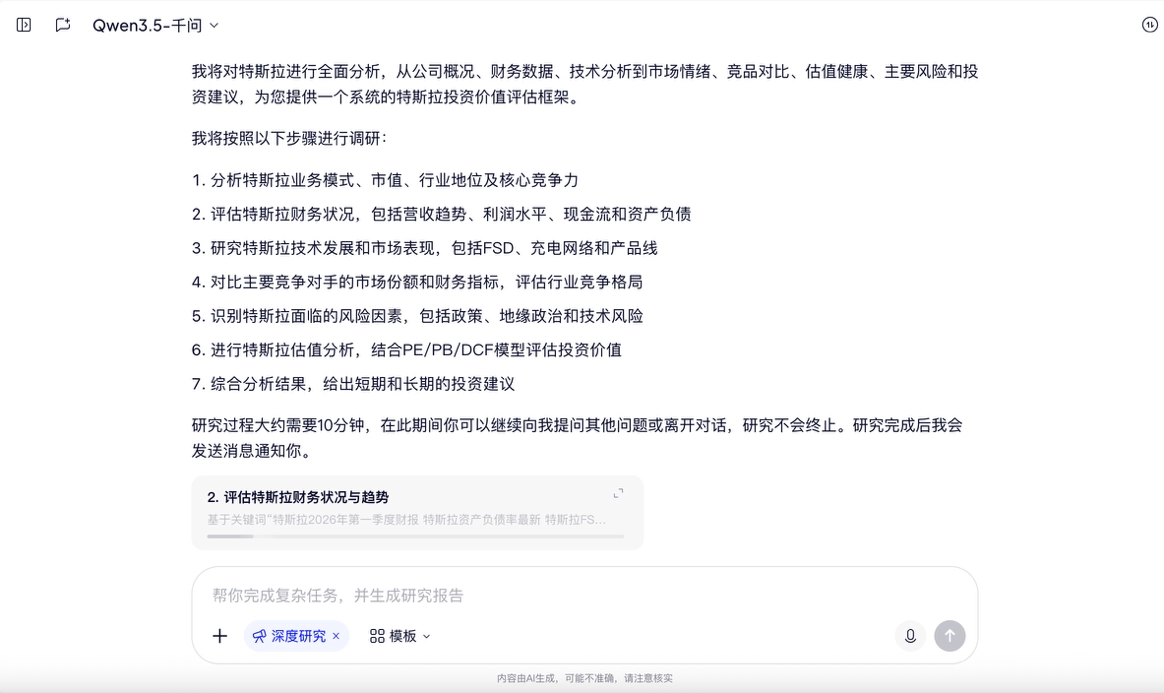Click the plus icon to add attachments
1164x693 pixels.
click(220, 636)
